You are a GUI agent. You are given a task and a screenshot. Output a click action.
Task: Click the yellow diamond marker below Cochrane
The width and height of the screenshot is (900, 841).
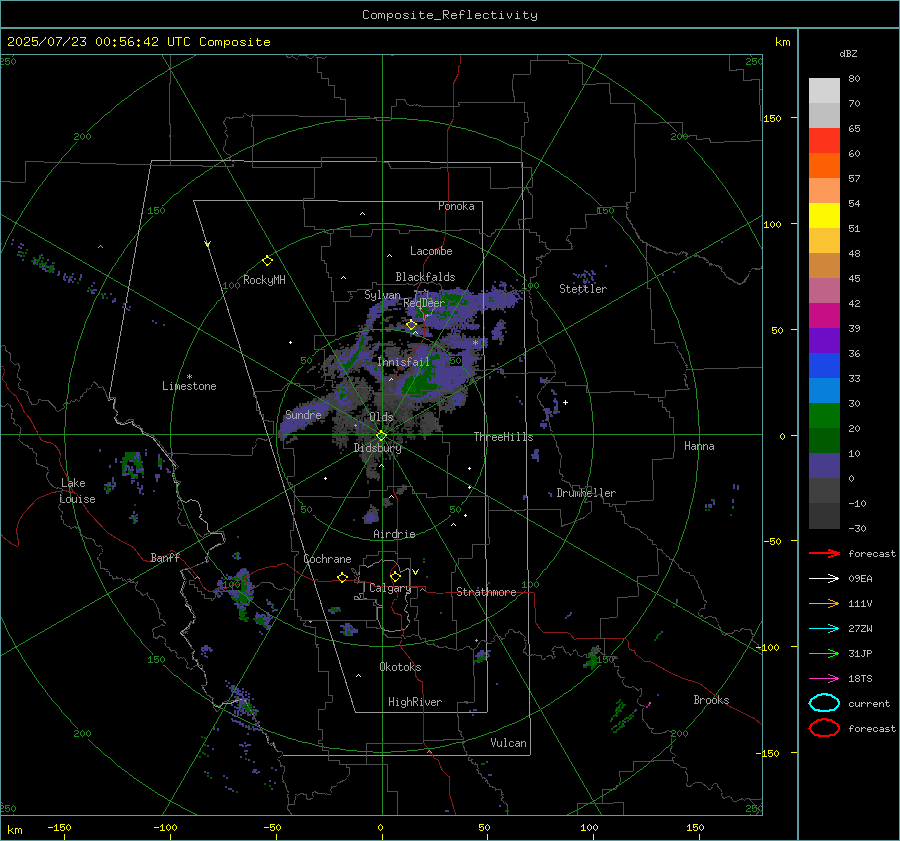click(x=342, y=577)
